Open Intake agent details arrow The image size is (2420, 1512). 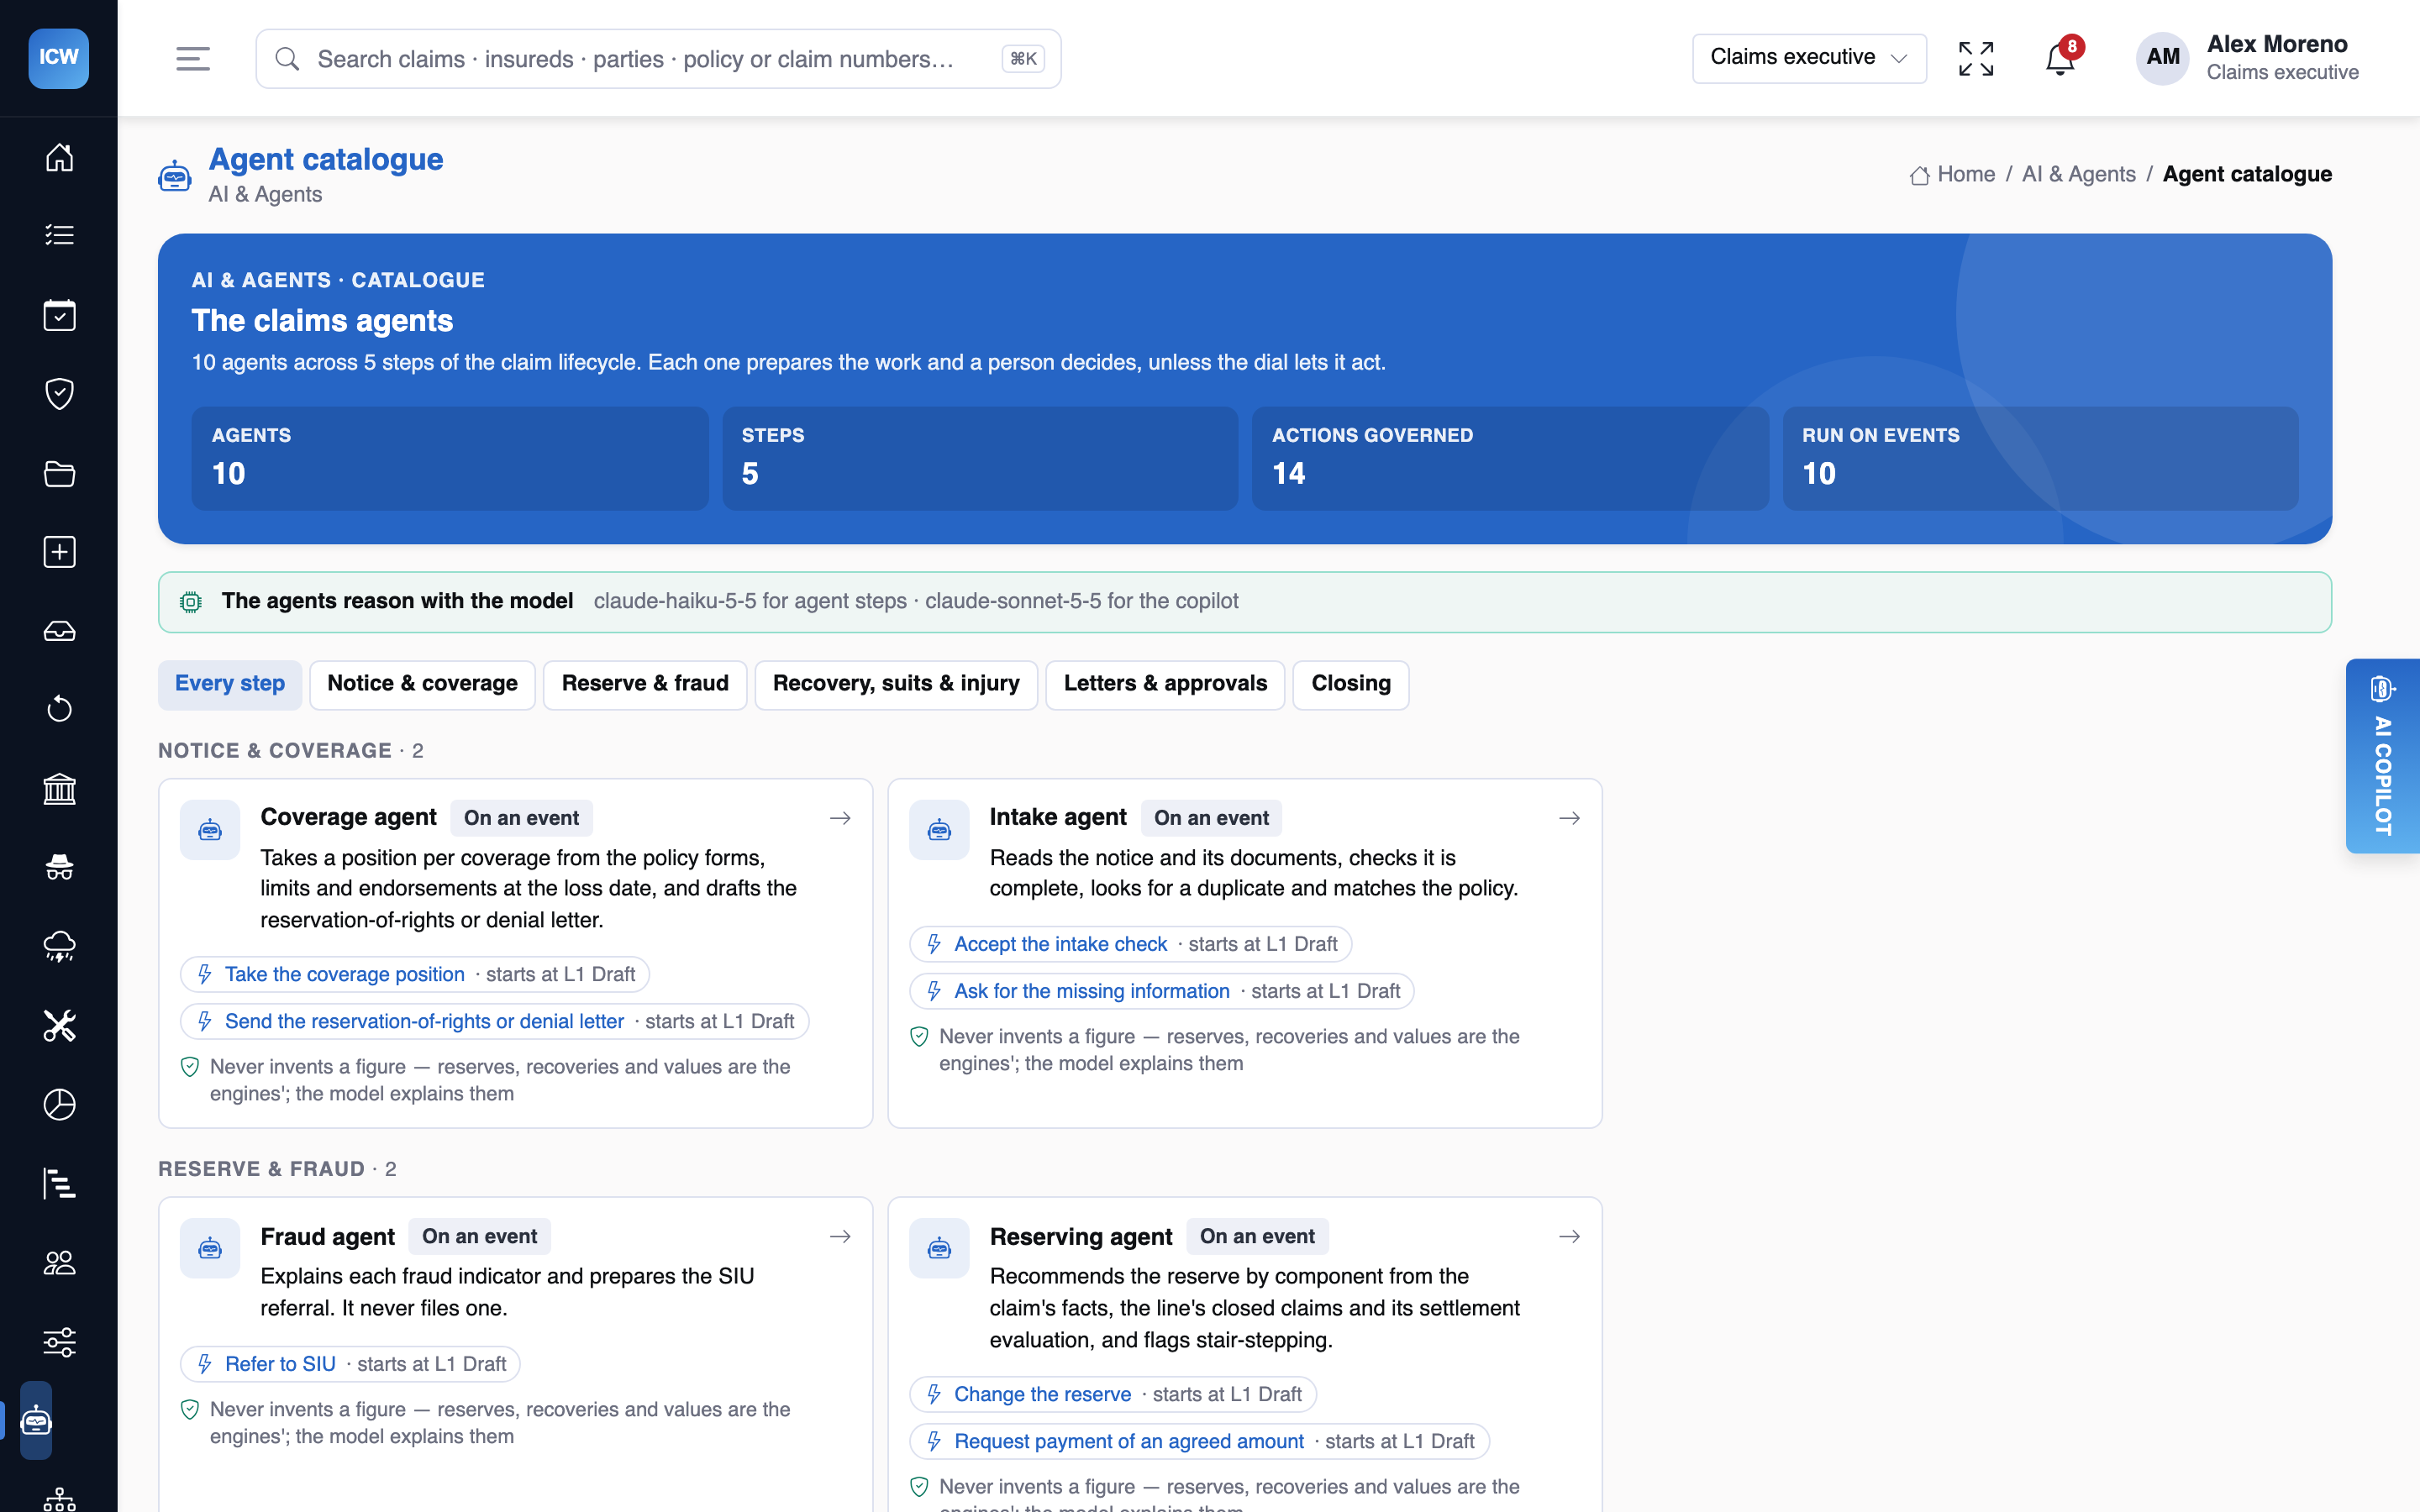tap(1569, 818)
